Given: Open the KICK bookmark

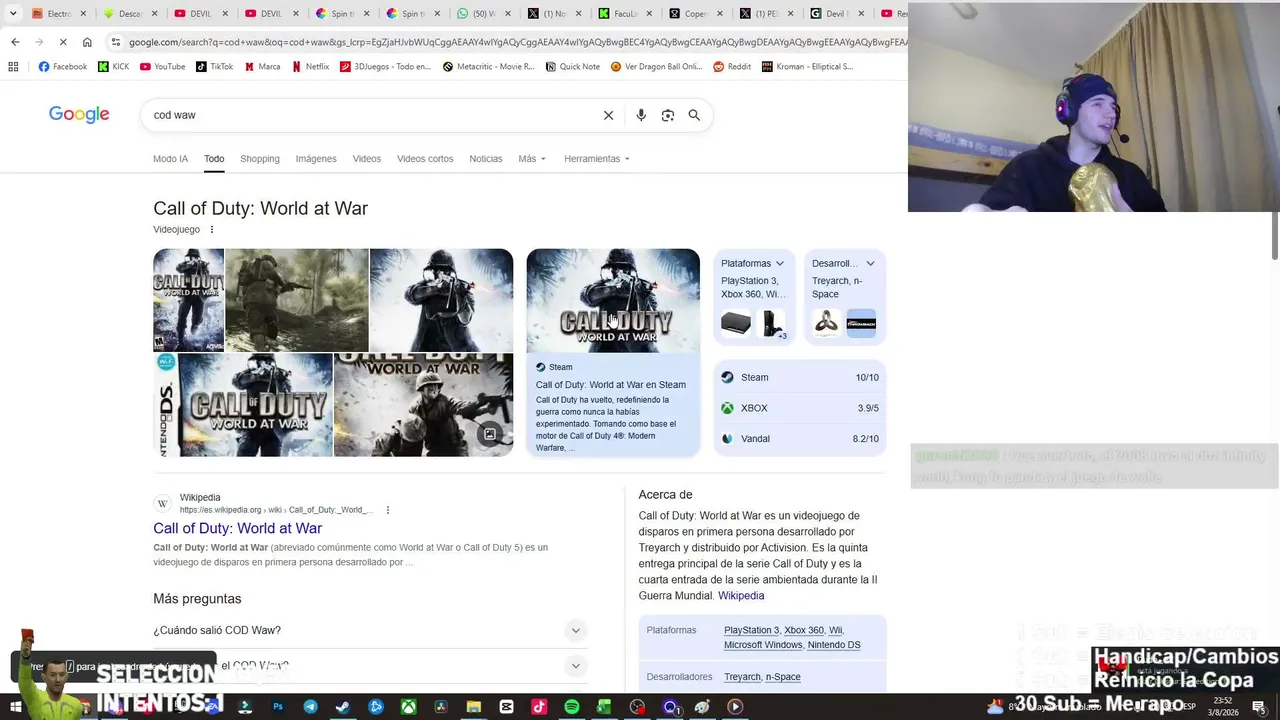Looking at the screenshot, I should click(x=113, y=67).
